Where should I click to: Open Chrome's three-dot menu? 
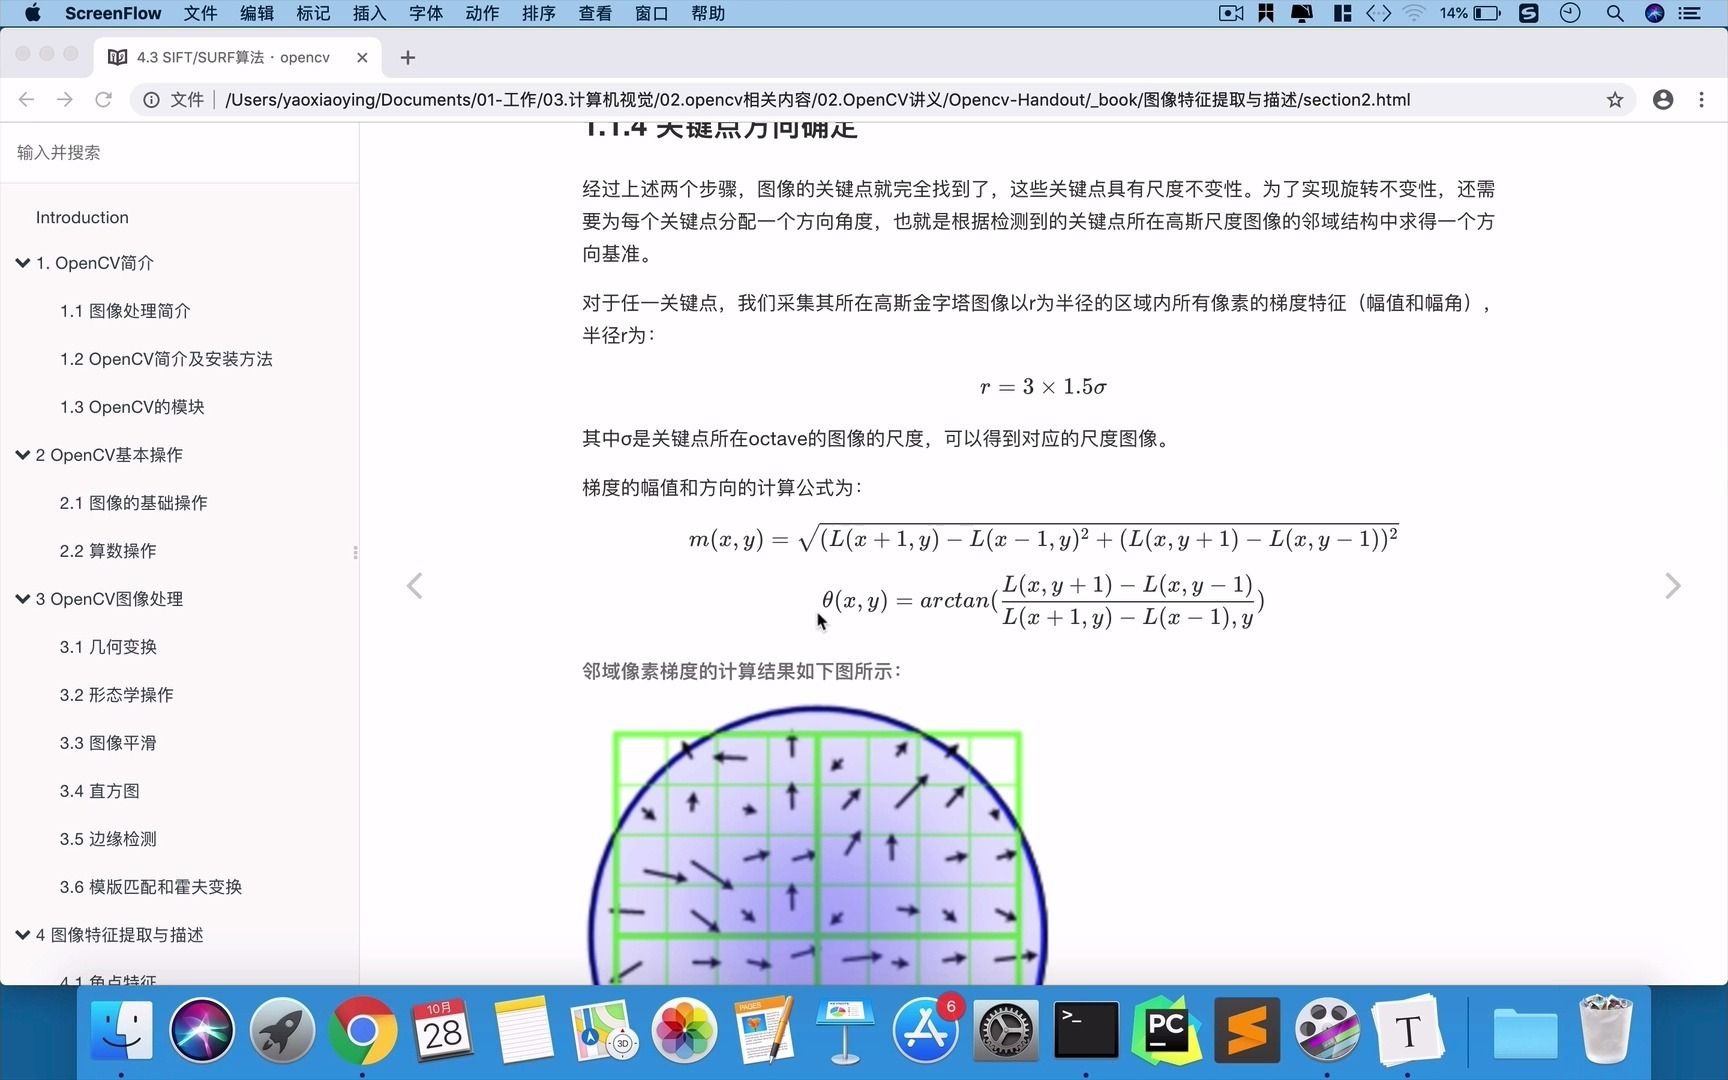(1701, 99)
